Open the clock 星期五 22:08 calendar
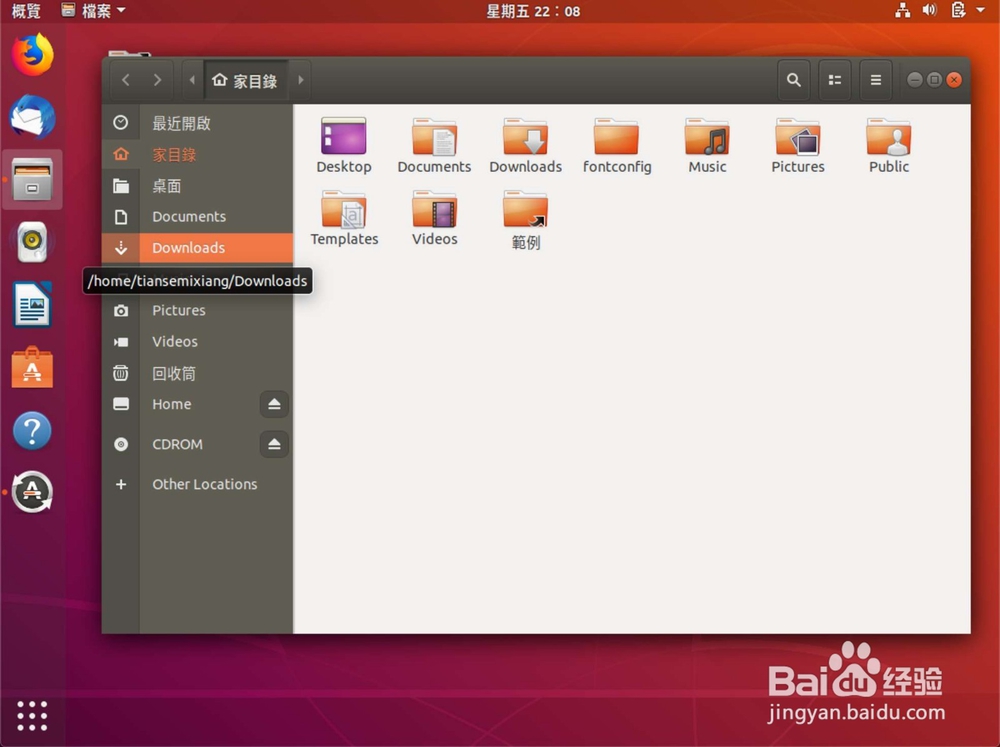Viewport: 1000px width, 747px height. coord(533,11)
